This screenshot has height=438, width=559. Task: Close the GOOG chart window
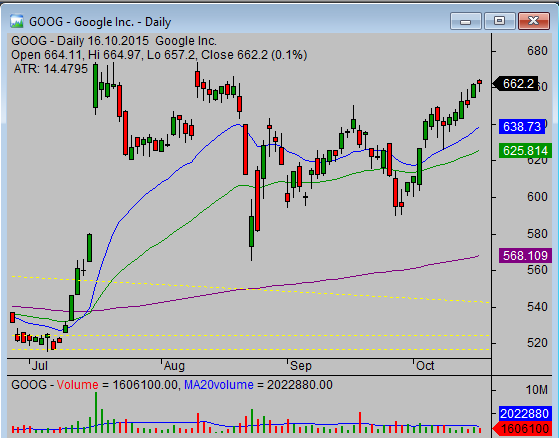tap(533, 21)
